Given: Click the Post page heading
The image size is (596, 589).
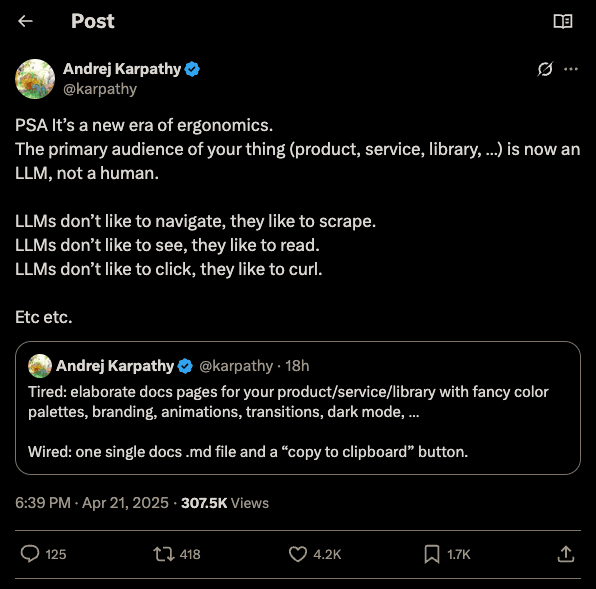Looking at the screenshot, I should pyautogui.click(x=93, y=21).
